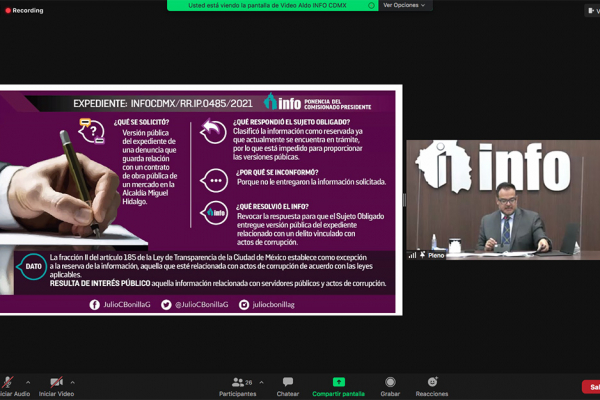Click the Instagram icon beside juliocbonillag
This screenshot has width=600, height=400.
pos(244,305)
